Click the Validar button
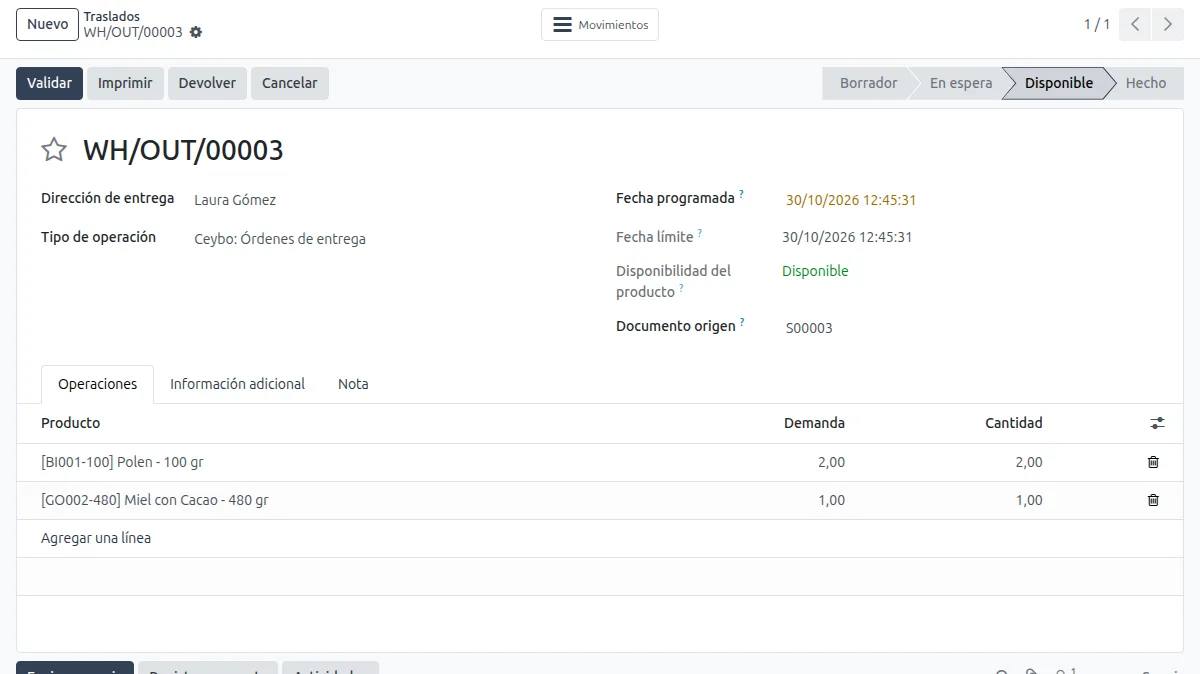This screenshot has height=674, width=1200. 49,83
